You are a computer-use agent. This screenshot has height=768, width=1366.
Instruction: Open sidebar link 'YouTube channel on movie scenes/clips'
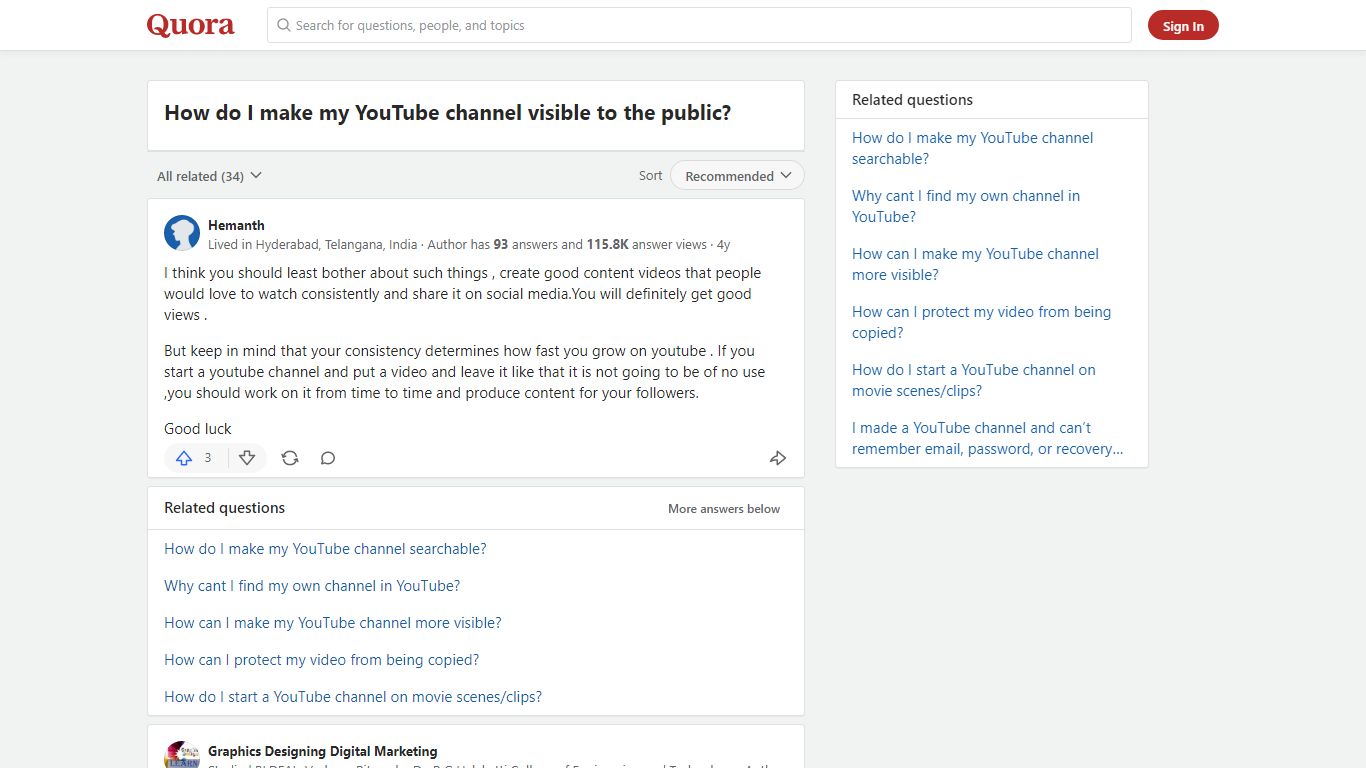tap(974, 380)
